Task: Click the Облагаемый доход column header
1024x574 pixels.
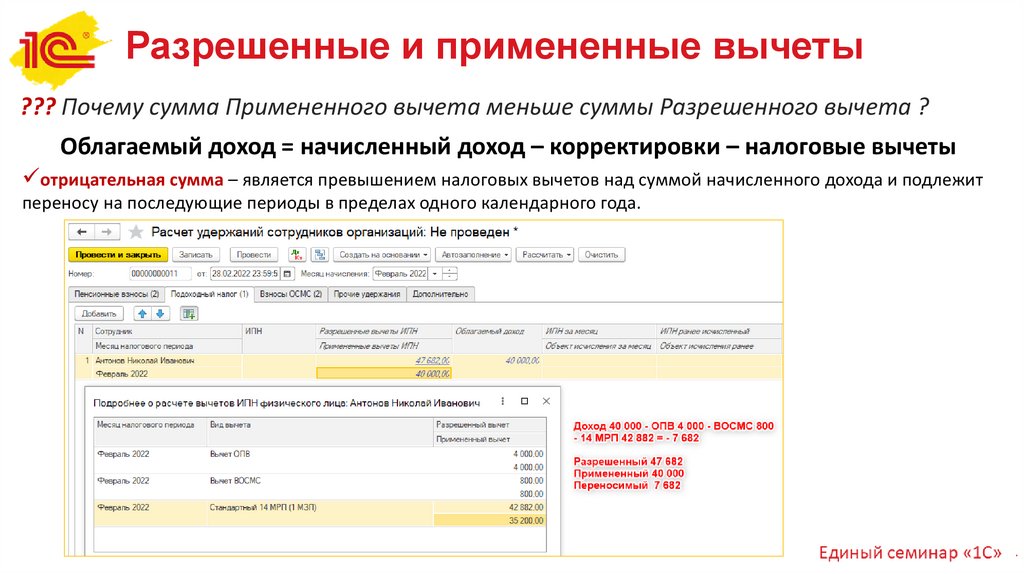Action: tap(496, 331)
